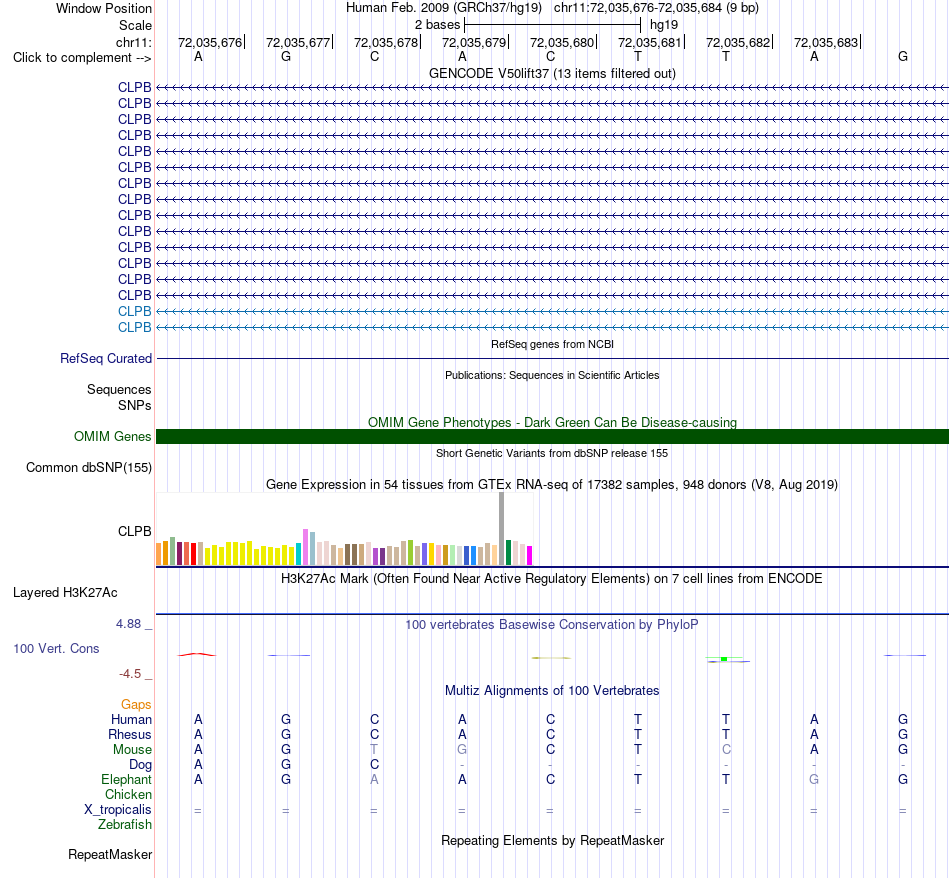950x878 pixels.
Task: Click the RefSeq Curated intron line
Action: 552,359
